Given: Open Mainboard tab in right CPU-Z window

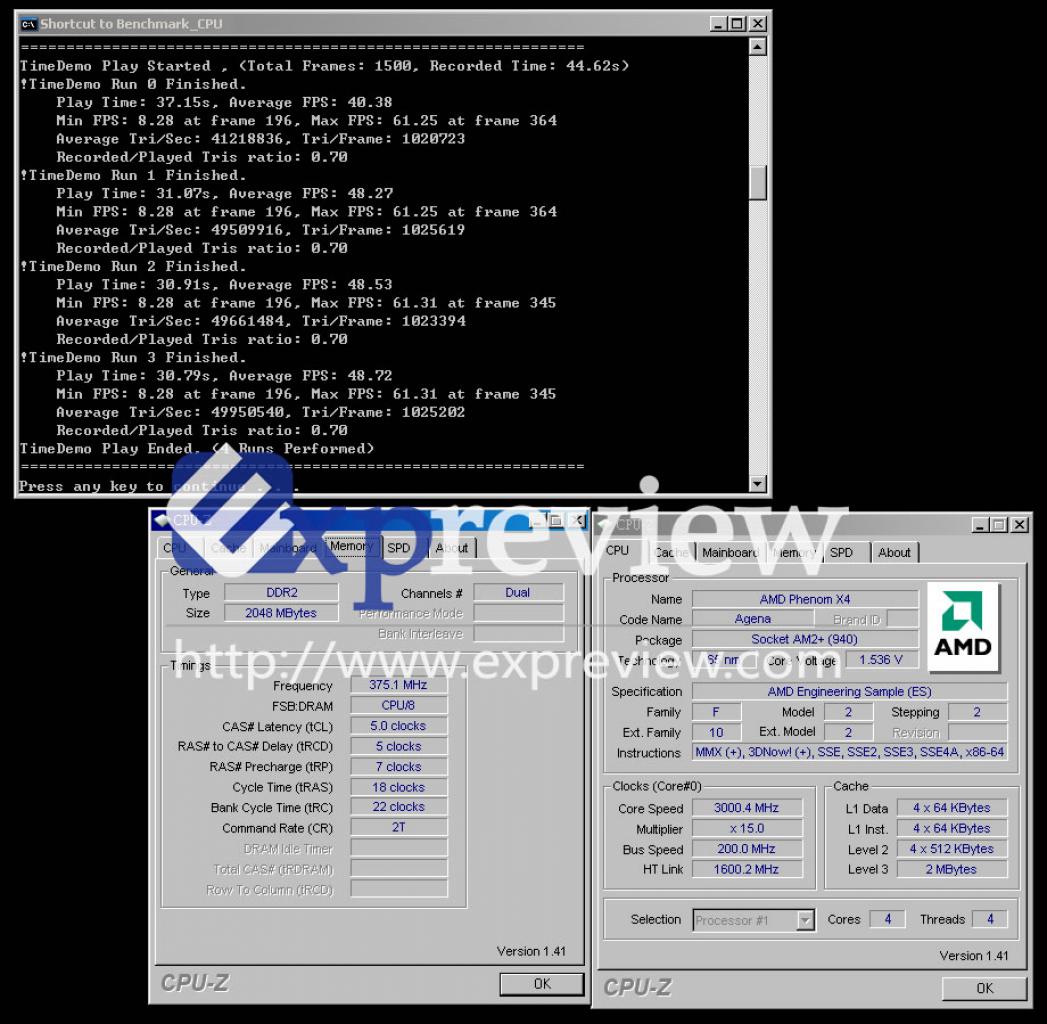Looking at the screenshot, I should coord(730,553).
